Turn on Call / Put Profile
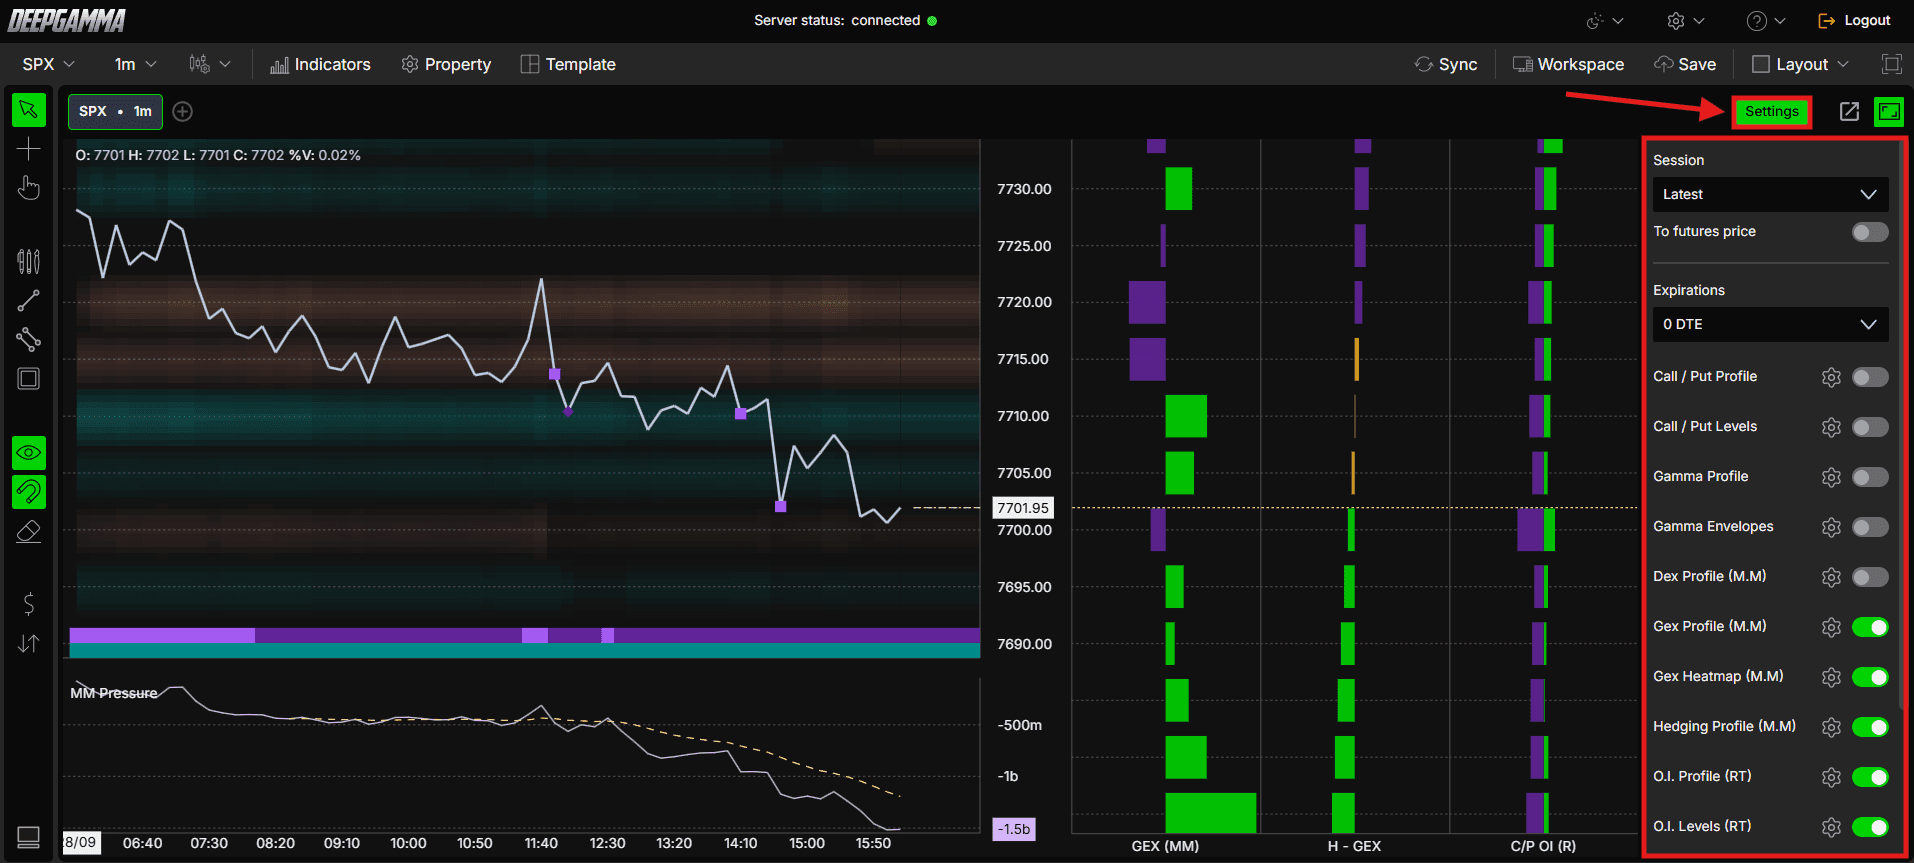Image resolution: width=1914 pixels, height=863 pixels. coord(1870,377)
